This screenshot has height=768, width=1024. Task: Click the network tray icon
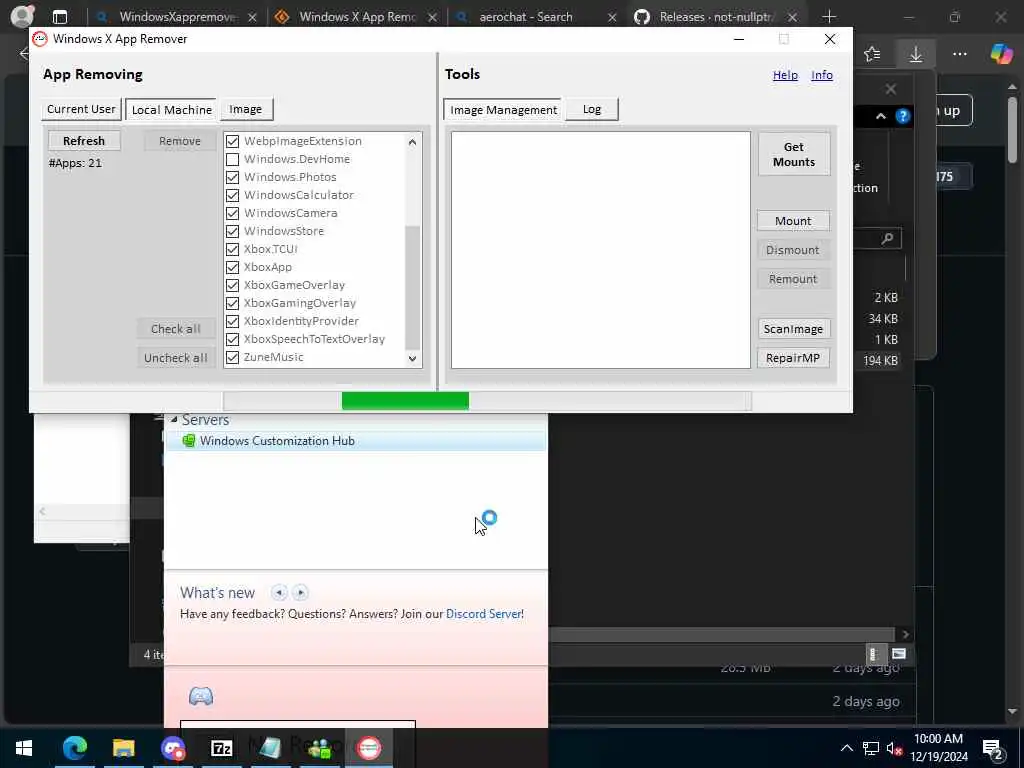pyautogui.click(x=871, y=748)
